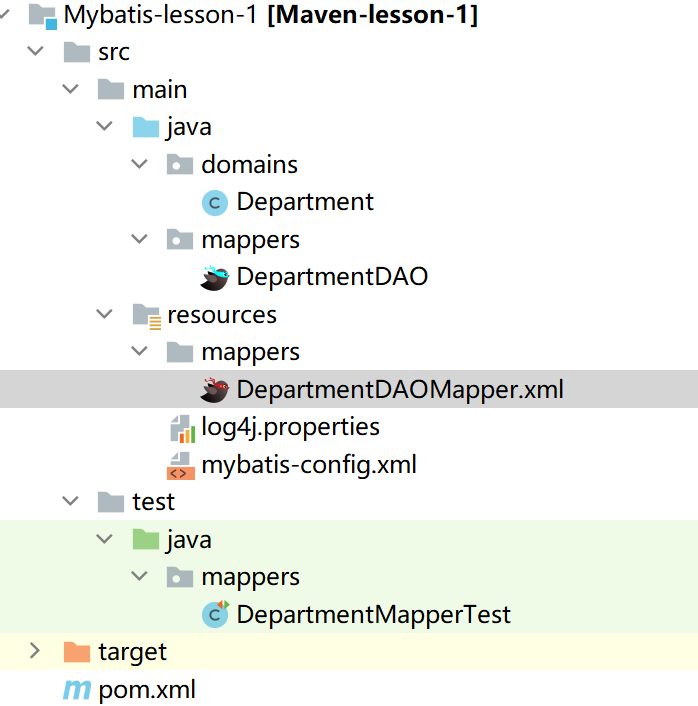Collapse the java folder under main
Image resolution: width=698 pixels, height=706 pixels.
(x=104, y=126)
